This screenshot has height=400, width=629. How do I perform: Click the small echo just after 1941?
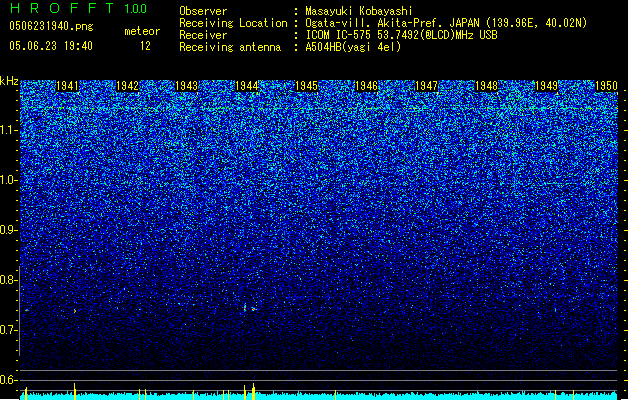(75, 311)
